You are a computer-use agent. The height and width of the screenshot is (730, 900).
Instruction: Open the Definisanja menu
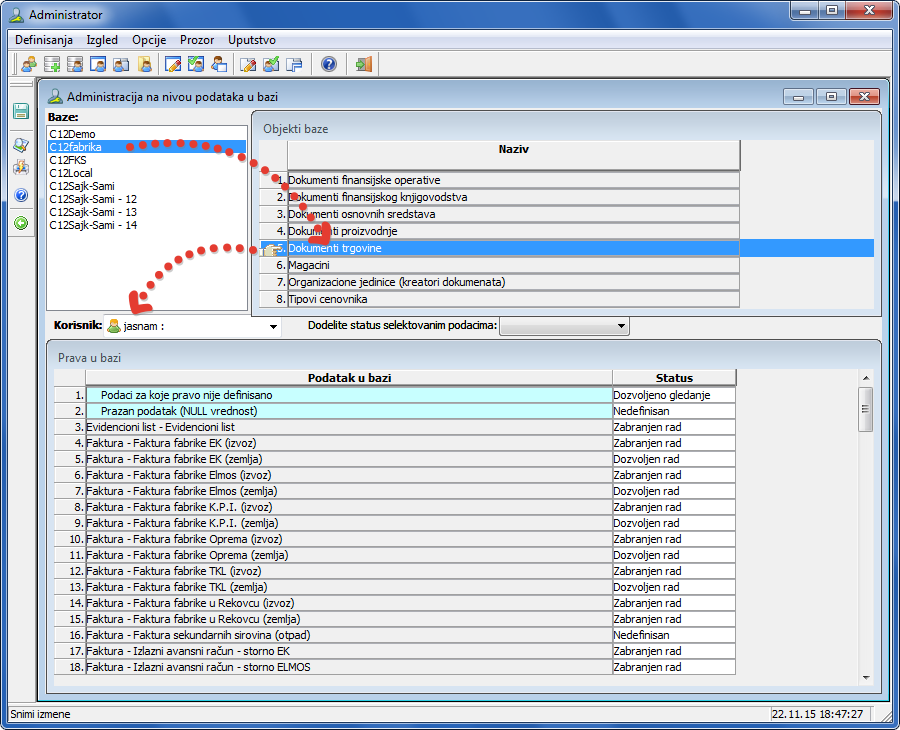[44, 40]
